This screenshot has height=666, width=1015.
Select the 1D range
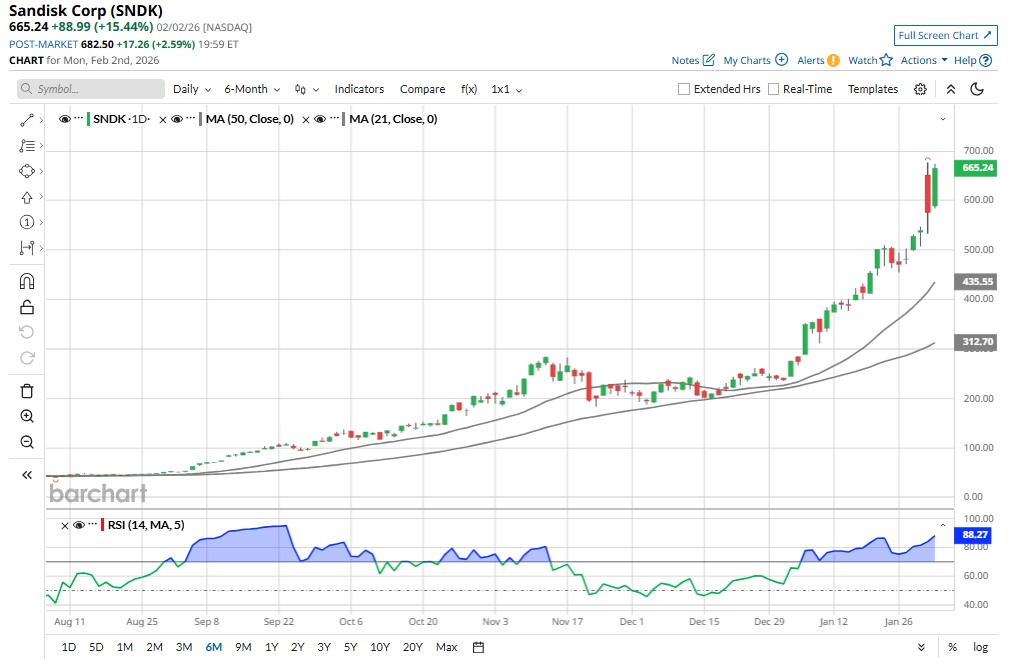pyautogui.click(x=69, y=647)
